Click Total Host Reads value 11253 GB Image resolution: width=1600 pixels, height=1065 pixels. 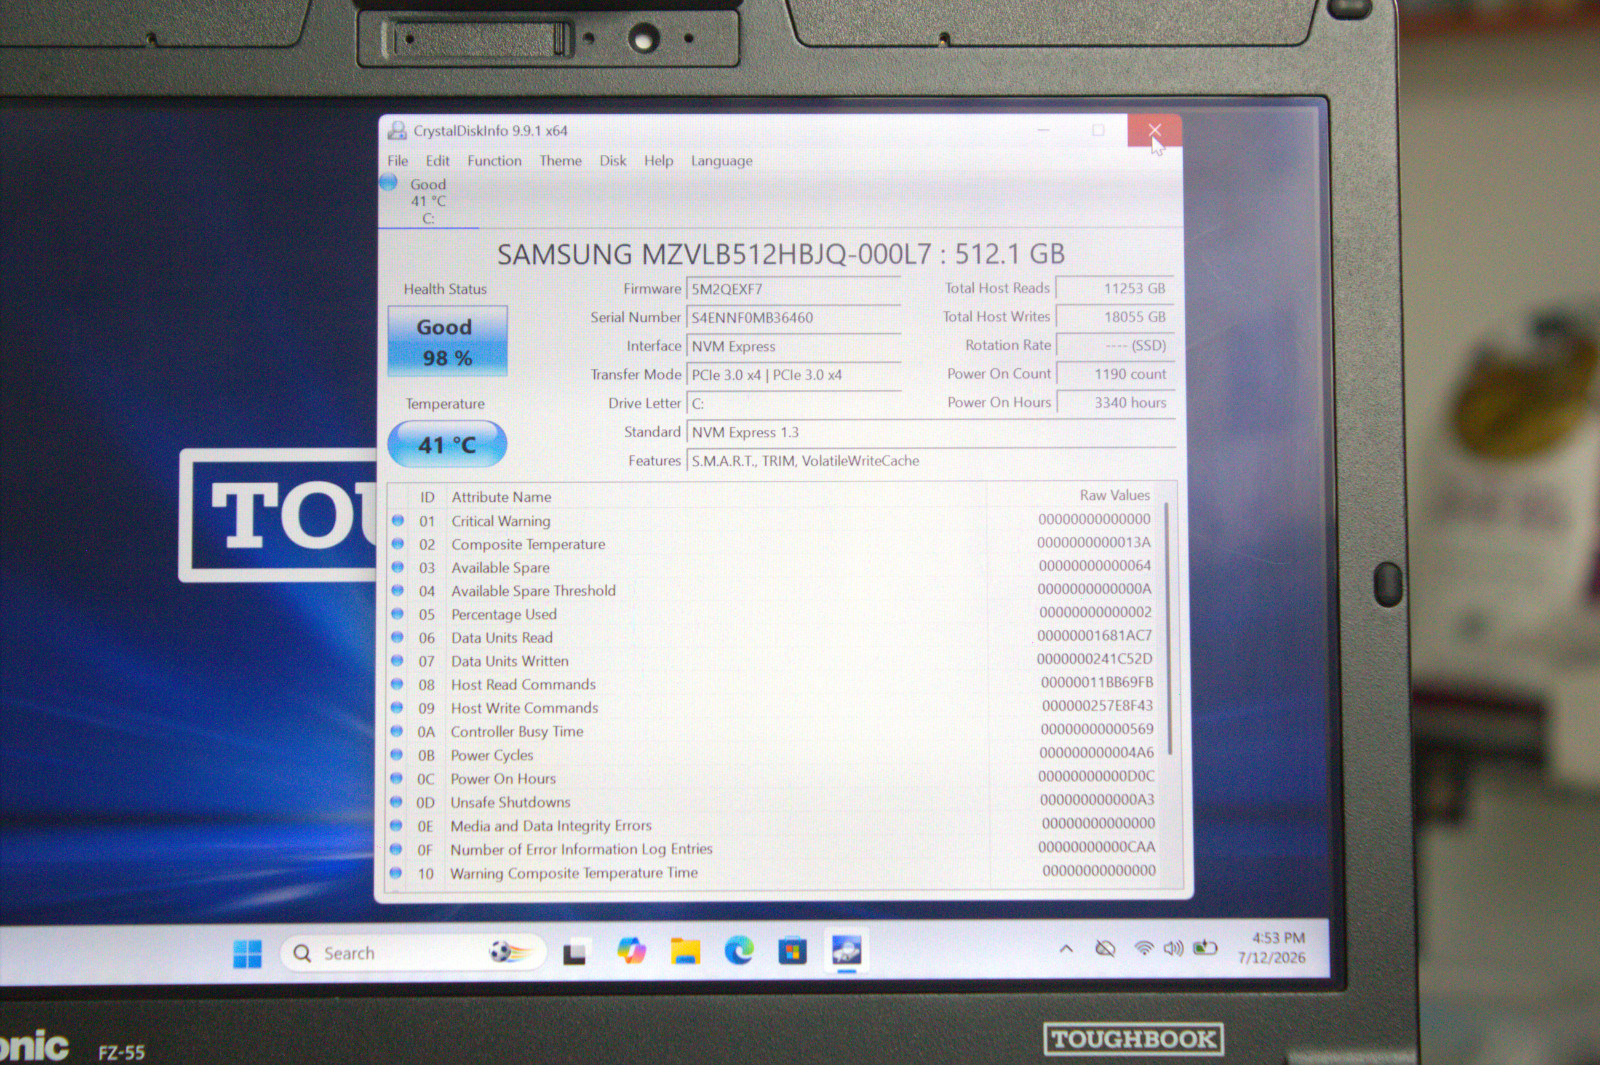tap(1114, 288)
